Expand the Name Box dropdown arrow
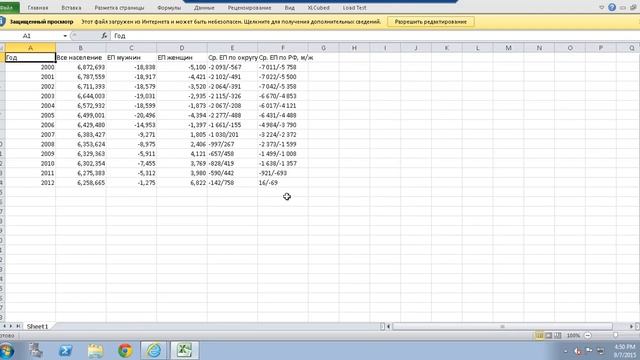Screen dimensions: 640x360 tap(65, 36)
